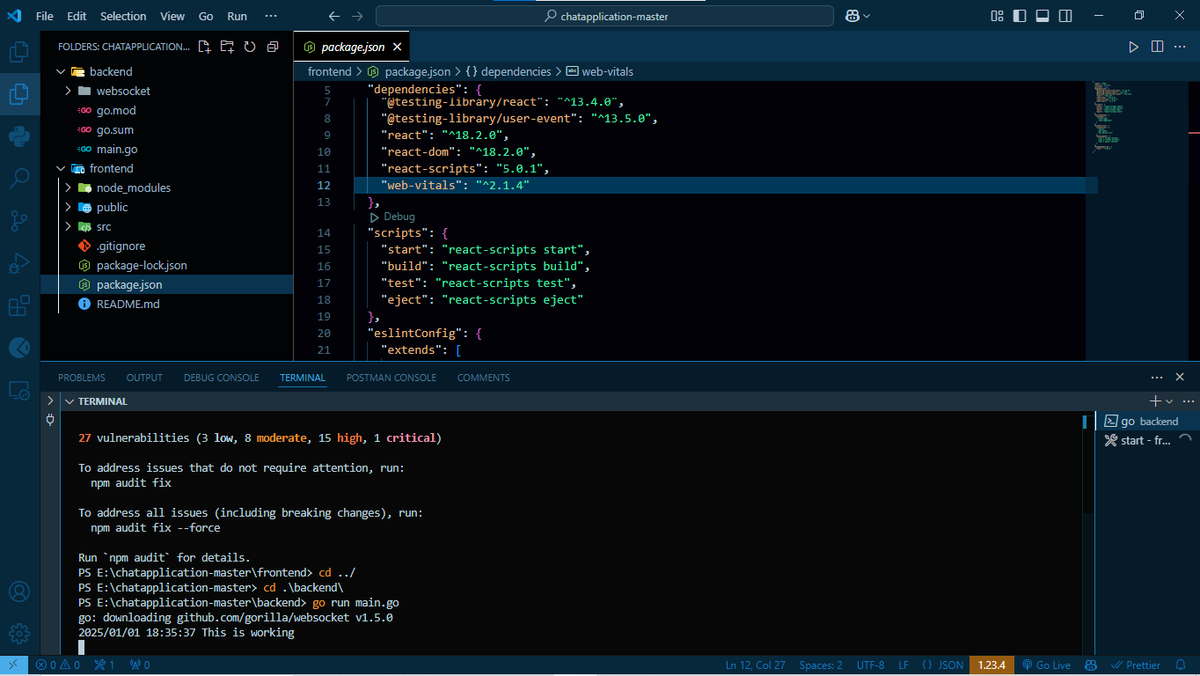Expand the src folder
This screenshot has height=676, width=1200.
(x=69, y=227)
